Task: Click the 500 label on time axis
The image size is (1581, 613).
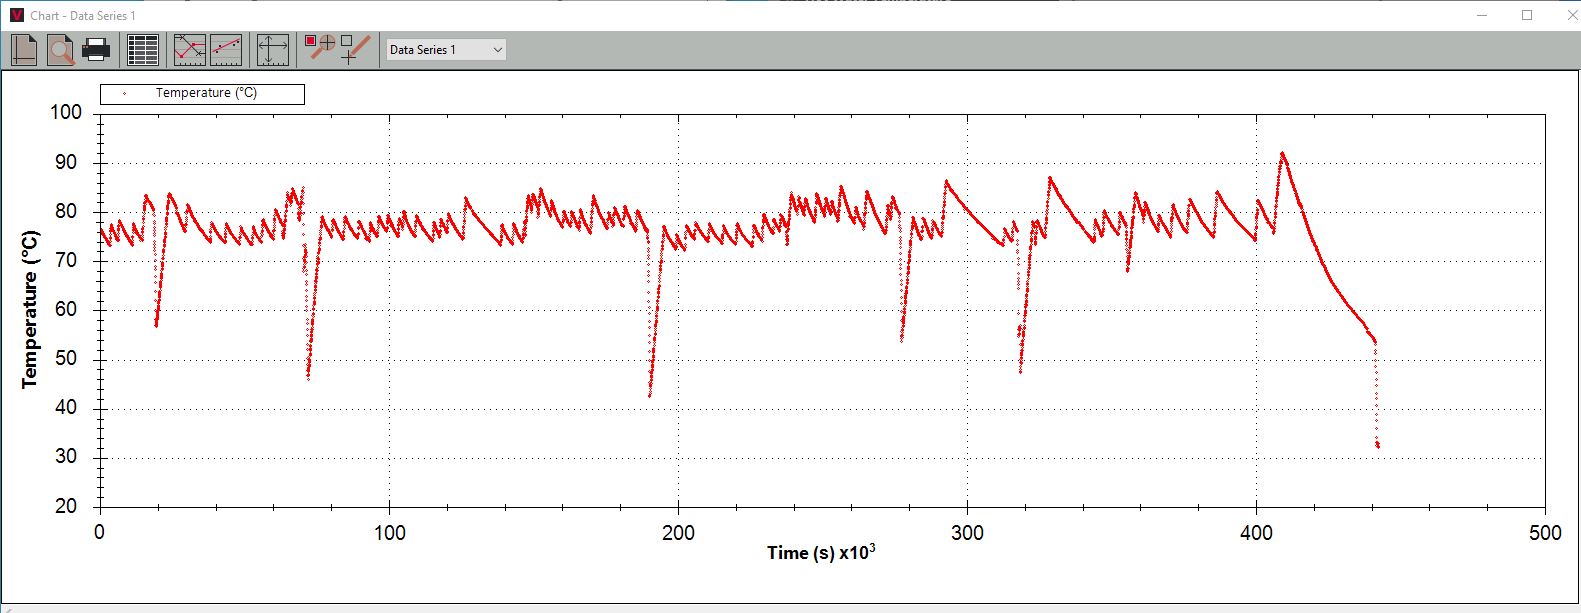Action: click(1544, 533)
